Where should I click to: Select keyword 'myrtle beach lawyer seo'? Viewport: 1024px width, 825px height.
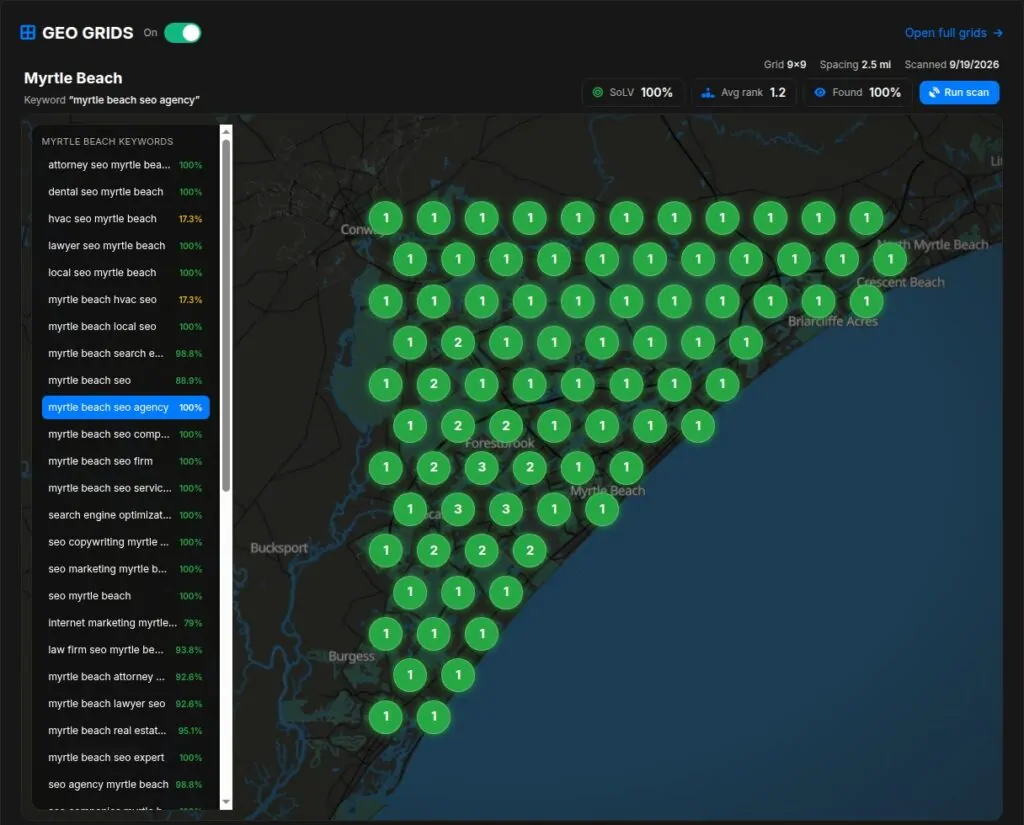point(125,704)
